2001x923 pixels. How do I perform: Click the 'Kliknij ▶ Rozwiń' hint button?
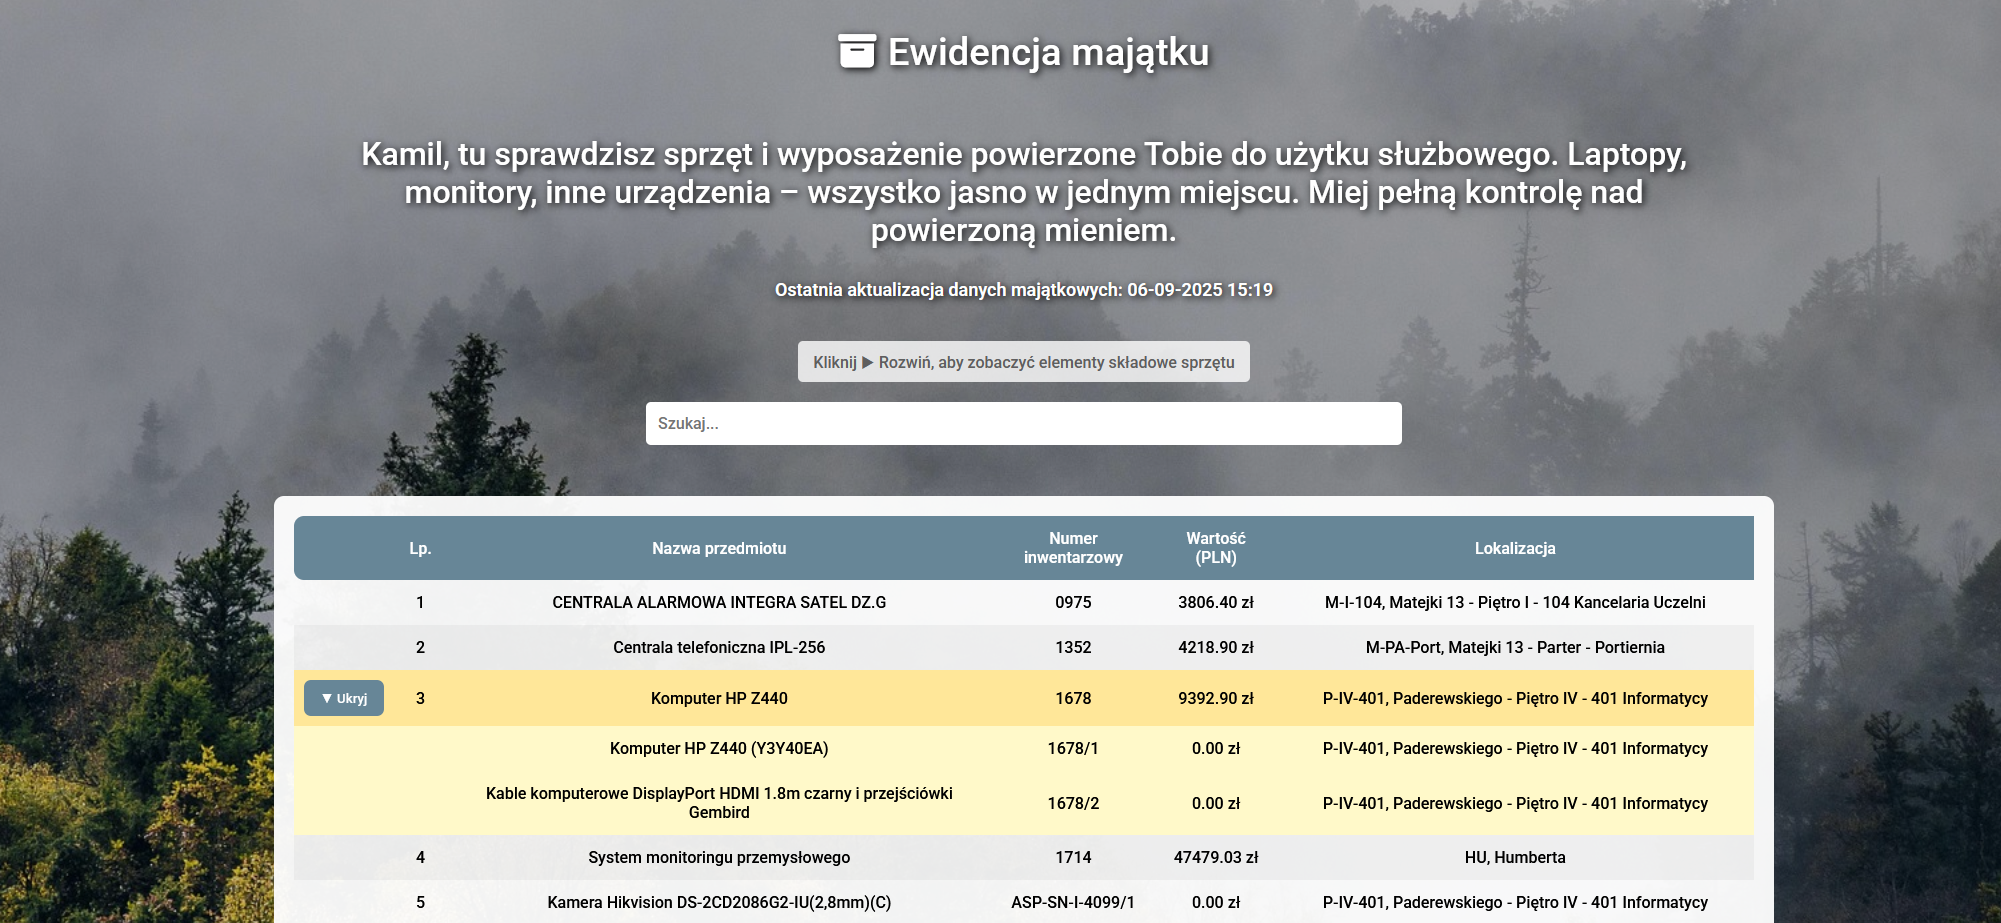tap(1023, 362)
